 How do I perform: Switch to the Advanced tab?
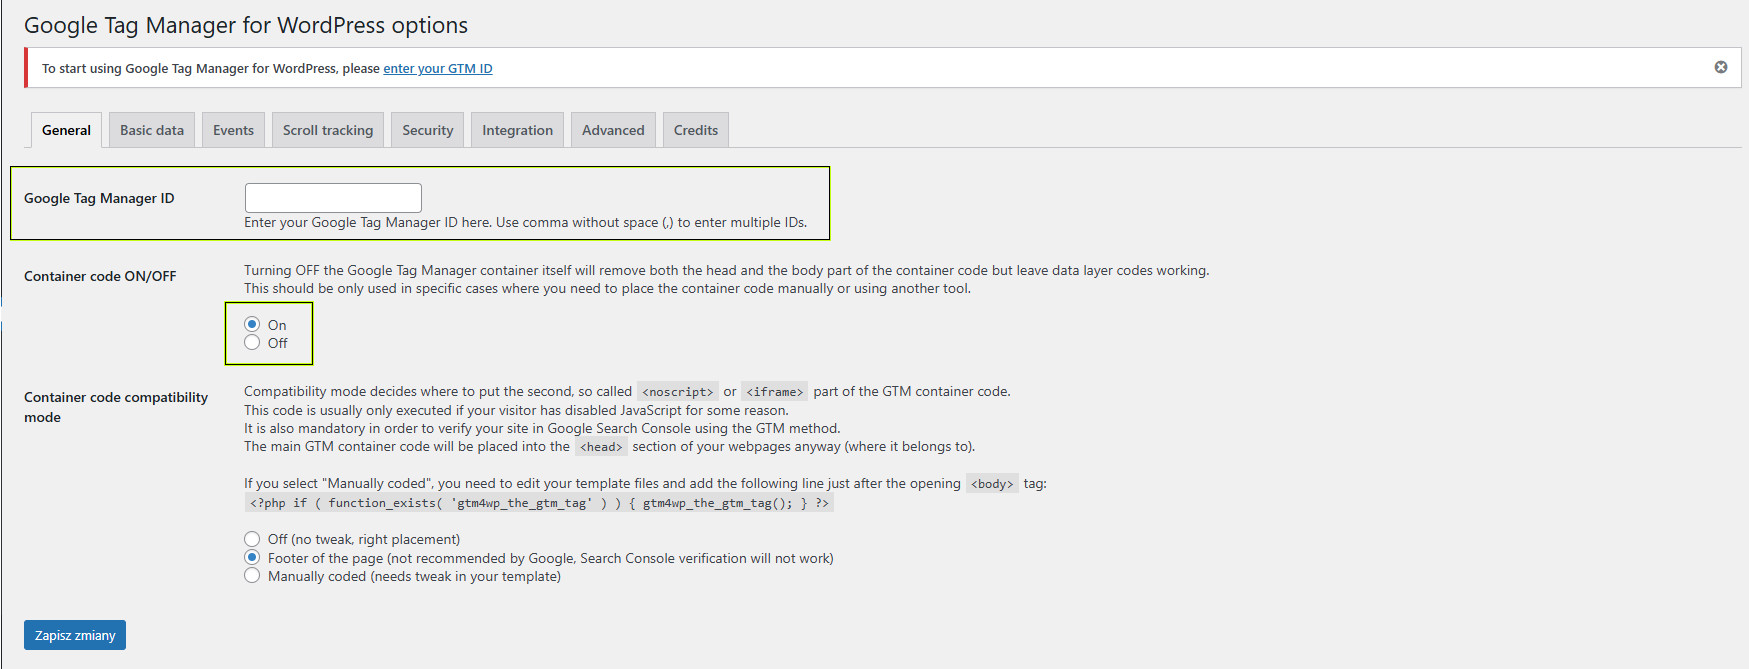tap(613, 130)
